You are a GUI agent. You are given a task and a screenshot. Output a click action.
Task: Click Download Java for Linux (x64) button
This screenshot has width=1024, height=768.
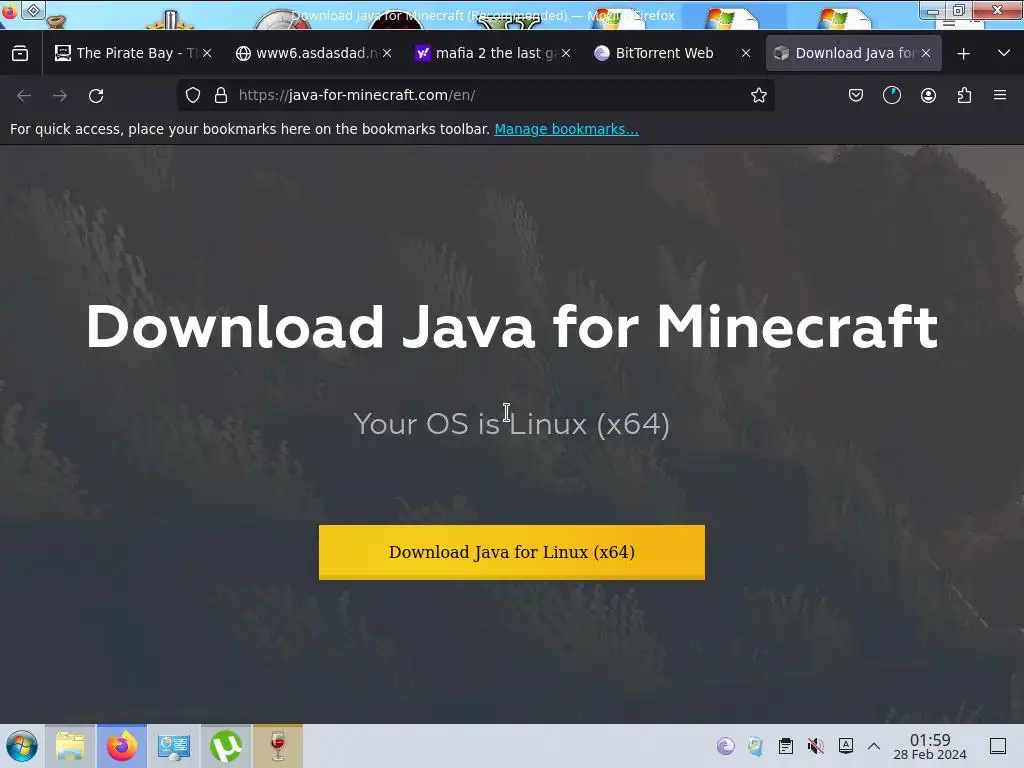click(511, 552)
